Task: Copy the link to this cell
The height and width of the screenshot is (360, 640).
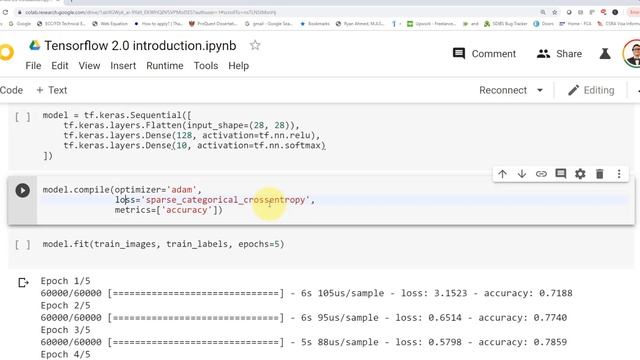Action: tap(541, 174)
